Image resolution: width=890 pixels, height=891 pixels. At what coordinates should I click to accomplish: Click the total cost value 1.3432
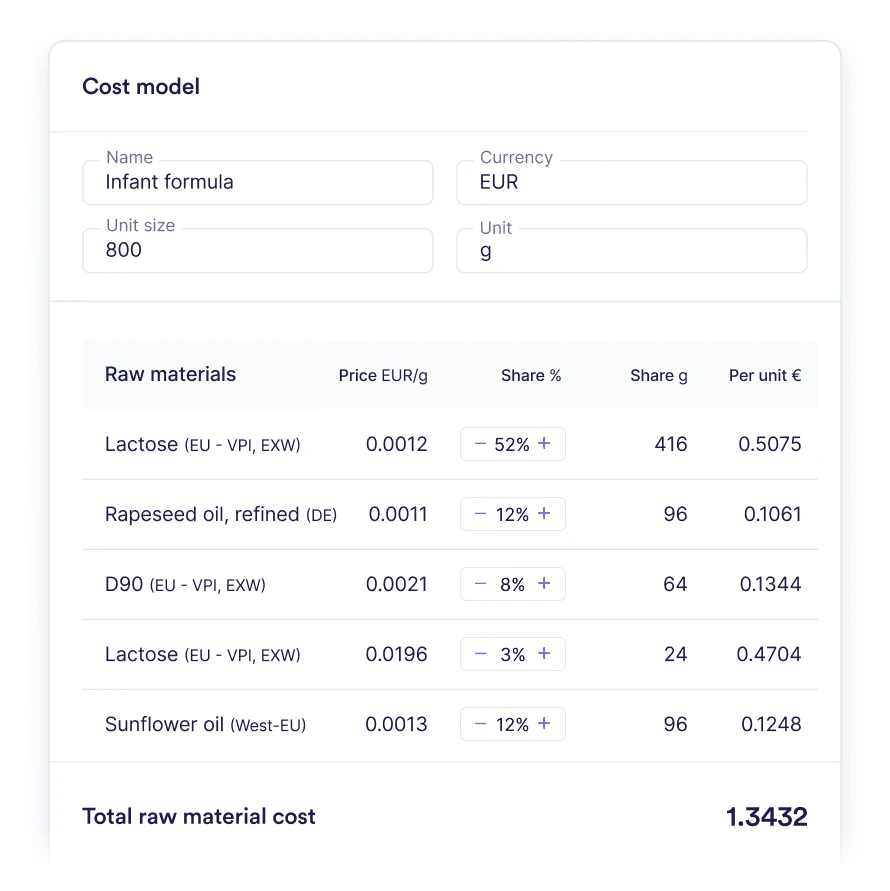point(767,817)
